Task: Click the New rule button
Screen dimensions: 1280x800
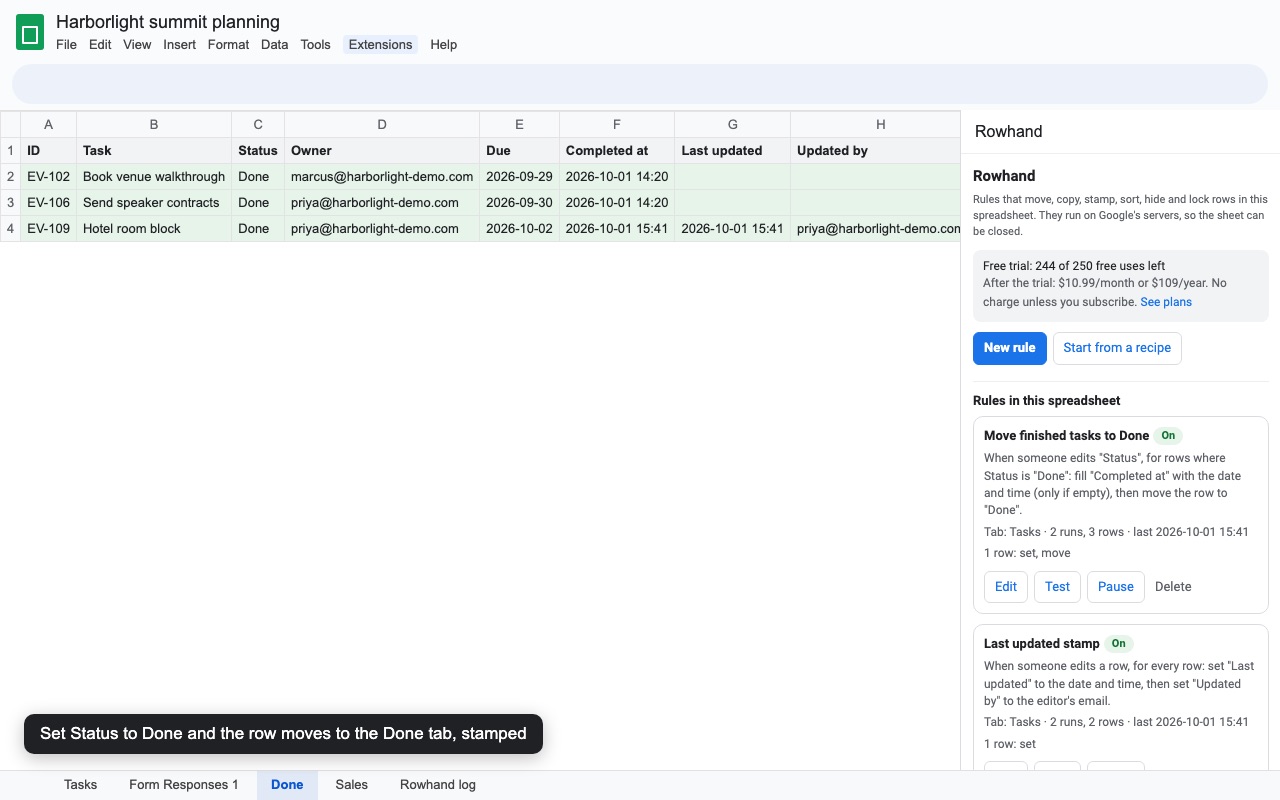Action: coord(1010,348)
